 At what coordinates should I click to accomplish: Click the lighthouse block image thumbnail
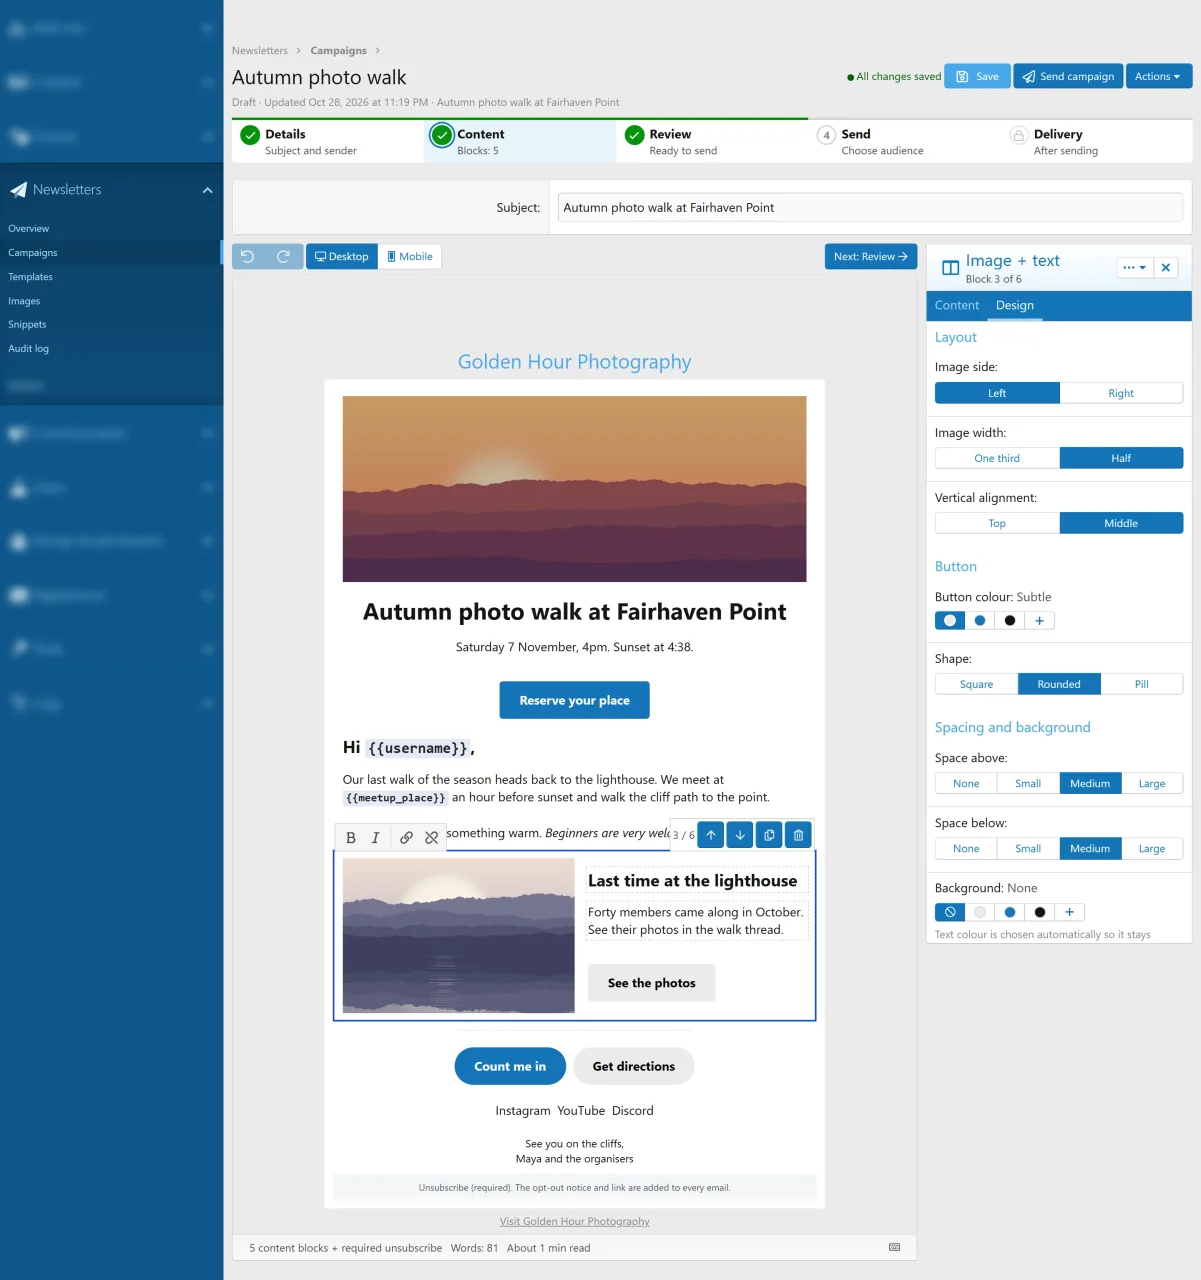tap(459, 936)
